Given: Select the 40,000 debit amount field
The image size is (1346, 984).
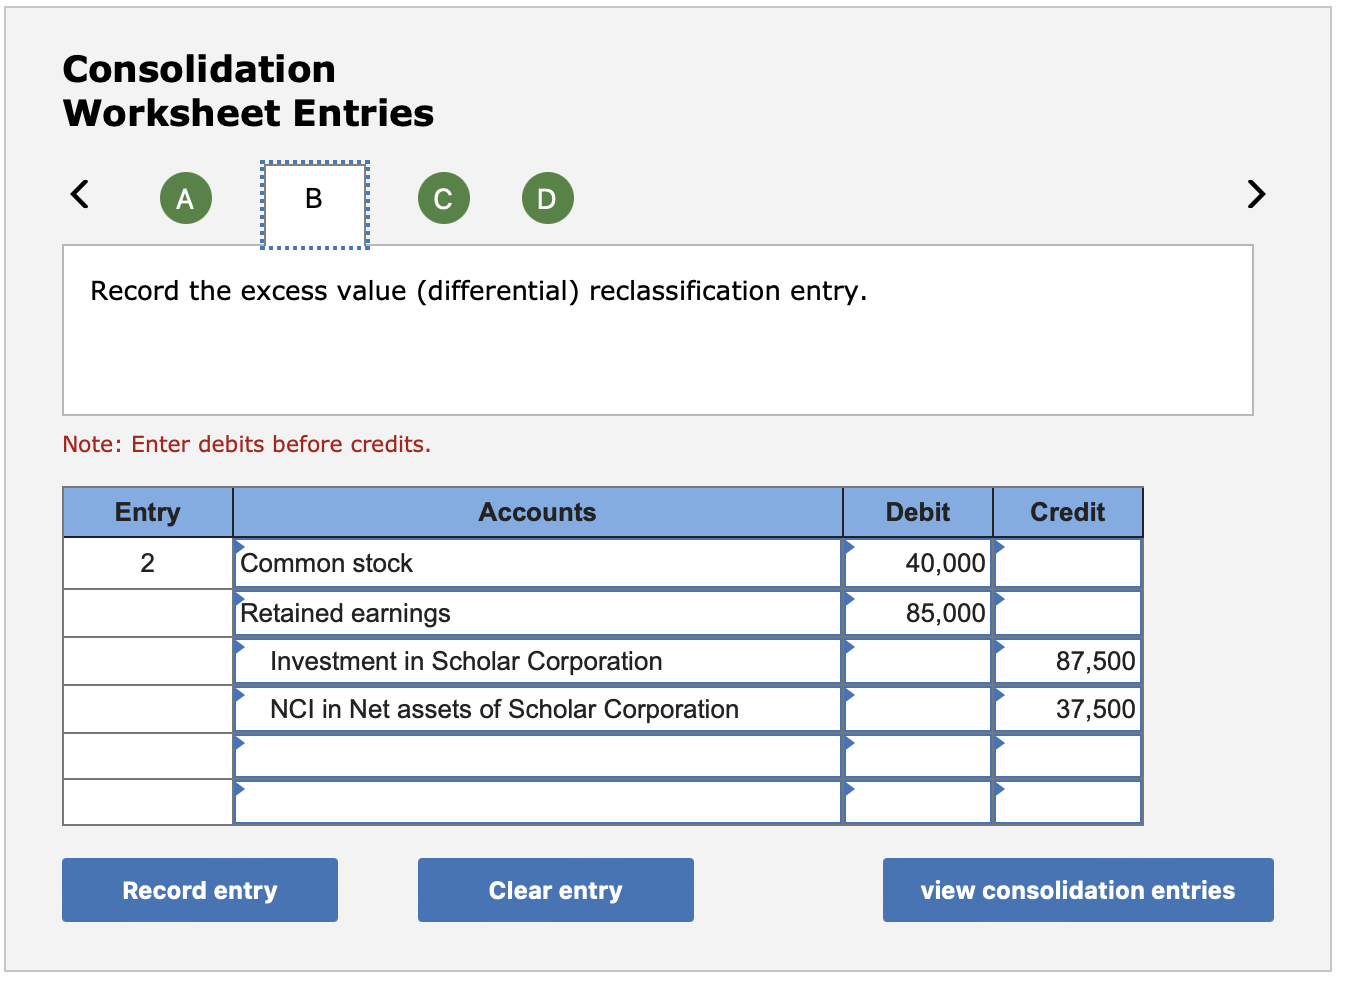Looking at the screenshot, I should (x=915, y=563).
